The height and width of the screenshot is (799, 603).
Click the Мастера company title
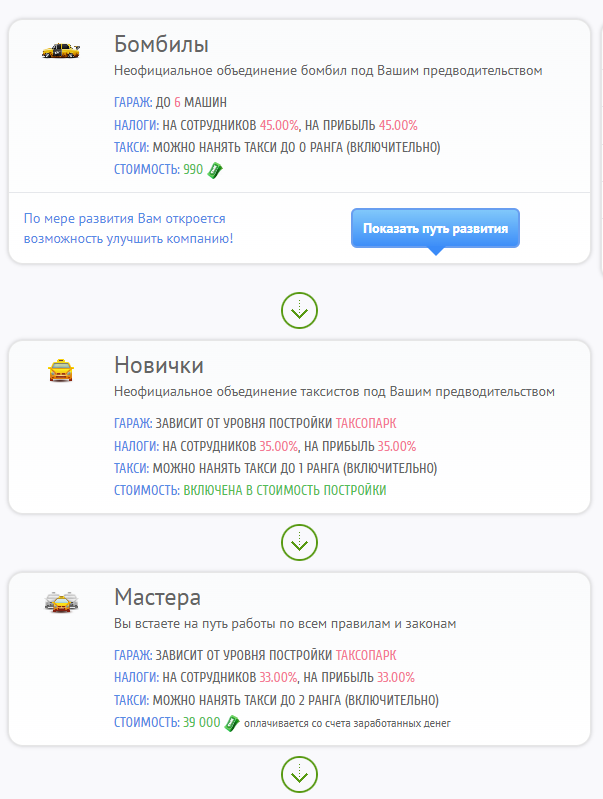click(x=157, y=597)
